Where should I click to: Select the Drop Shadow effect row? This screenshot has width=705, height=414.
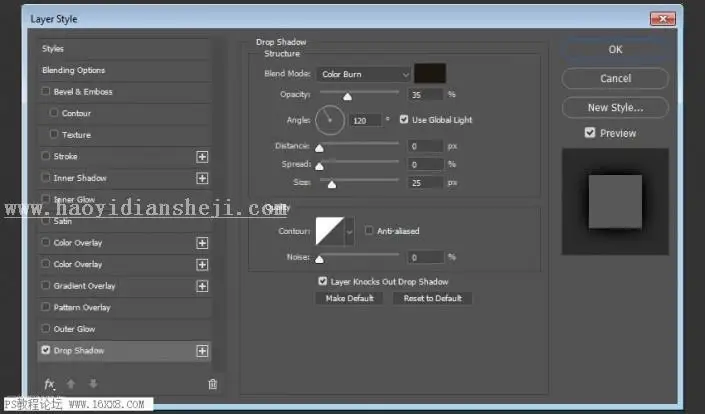point(124,351)
